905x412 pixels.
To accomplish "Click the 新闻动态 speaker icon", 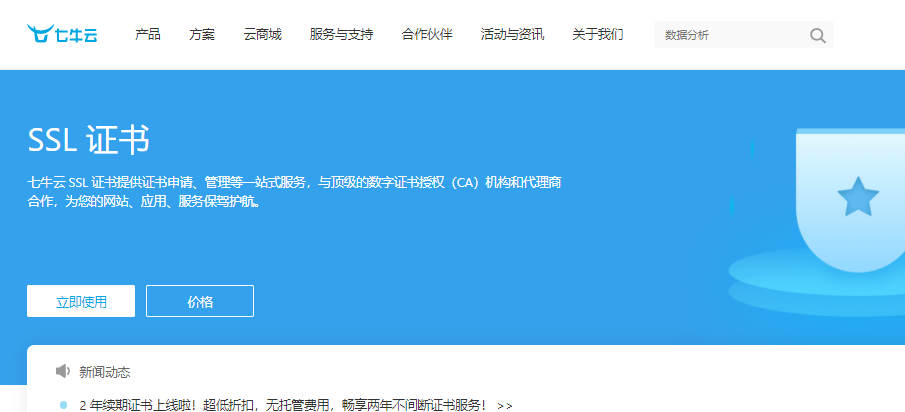I will click(x=62, y=371).
